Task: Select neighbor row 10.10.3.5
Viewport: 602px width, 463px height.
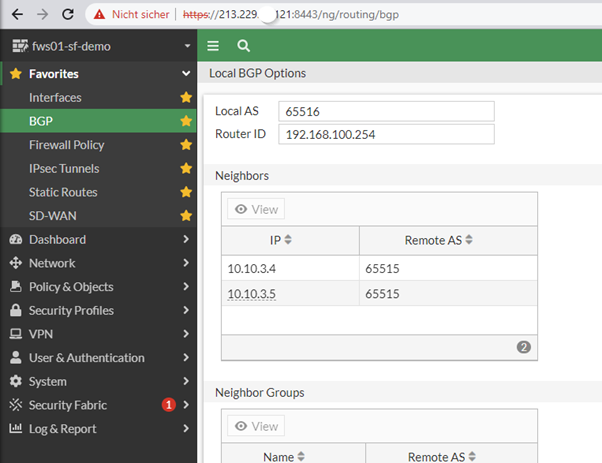Action: pos(379,294)
